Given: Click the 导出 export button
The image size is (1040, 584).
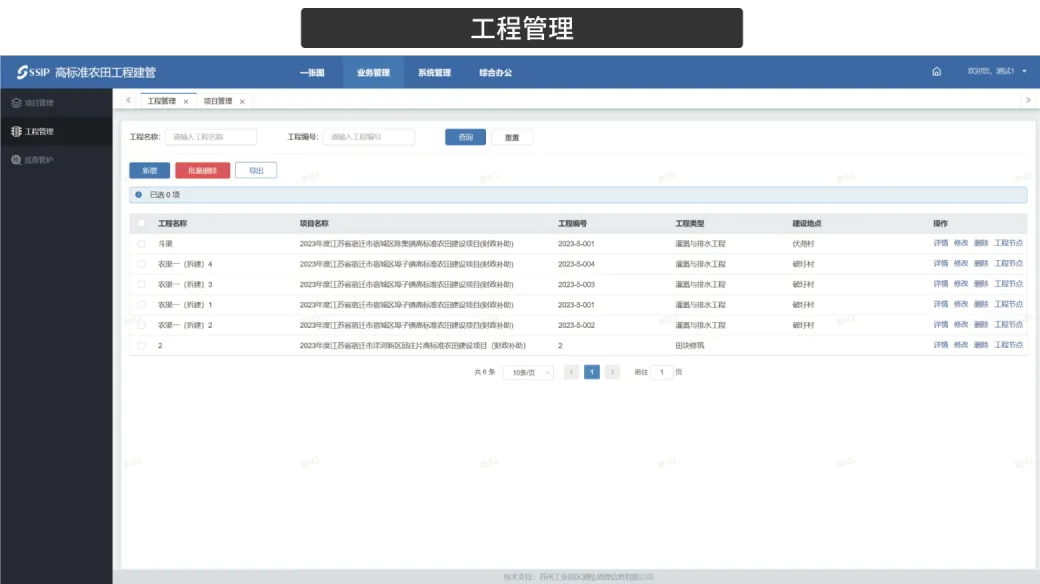Looking at the screenshot, I should (x=256, y=171).
